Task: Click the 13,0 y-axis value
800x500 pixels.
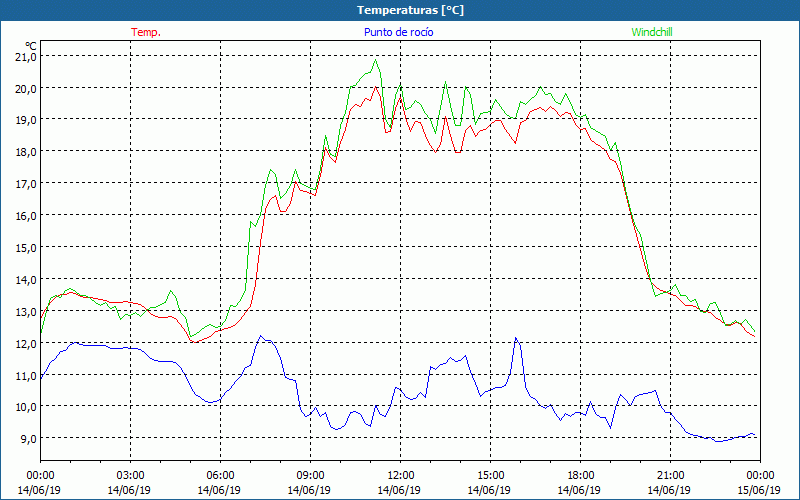Action: 26,311
